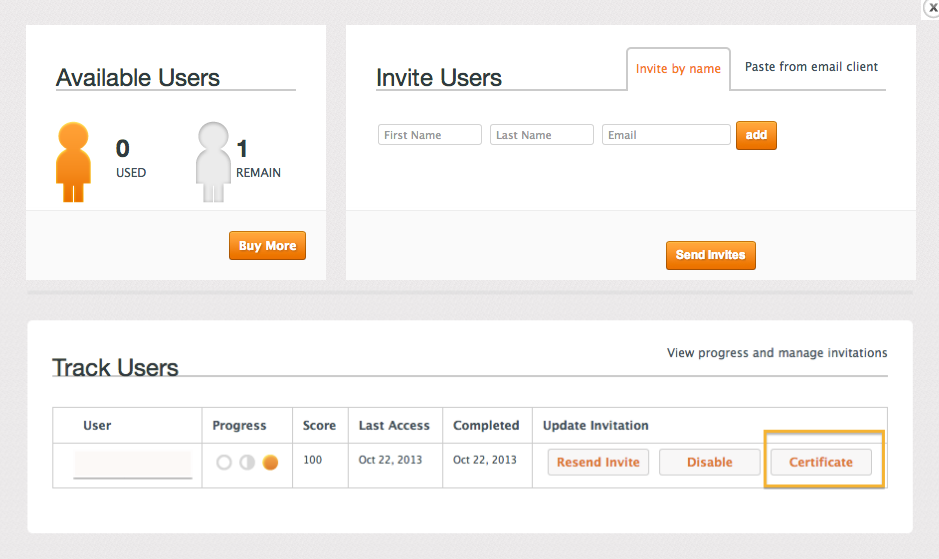Disable the user's invitation
The width and height of the screenshot is (939, 559).
click(x=709, y=462)
